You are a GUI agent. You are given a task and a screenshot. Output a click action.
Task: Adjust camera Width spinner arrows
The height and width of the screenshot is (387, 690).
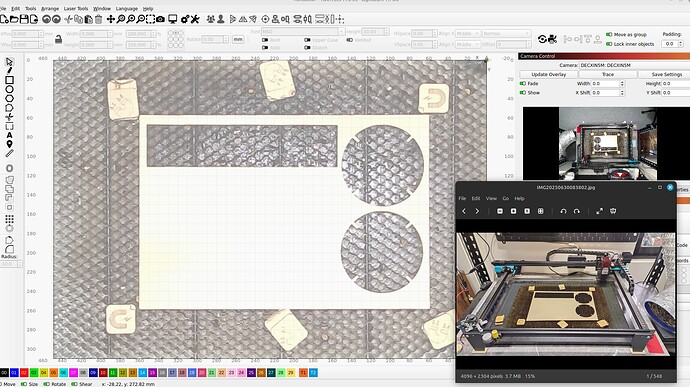tap(622, 83)
